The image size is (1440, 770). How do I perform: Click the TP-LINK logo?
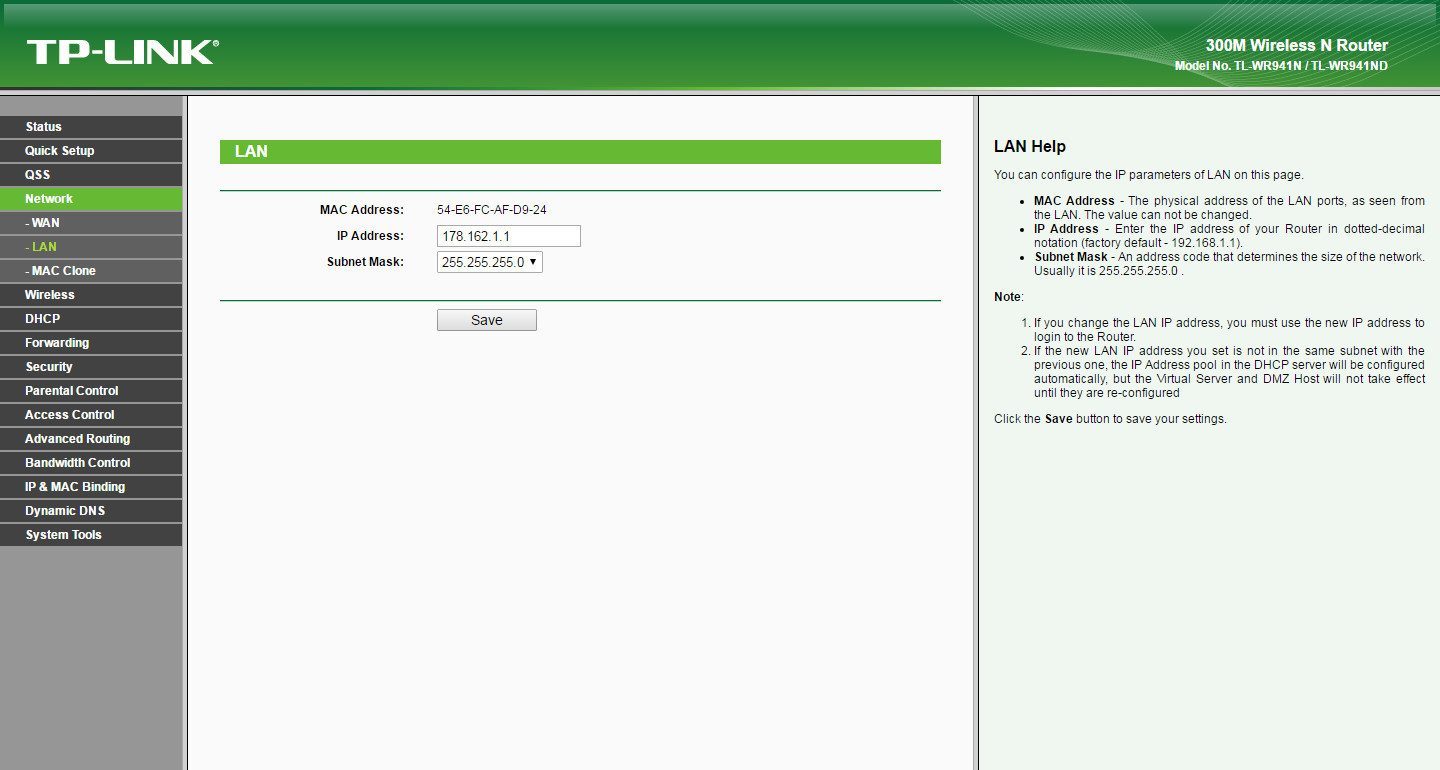point(122,52)
